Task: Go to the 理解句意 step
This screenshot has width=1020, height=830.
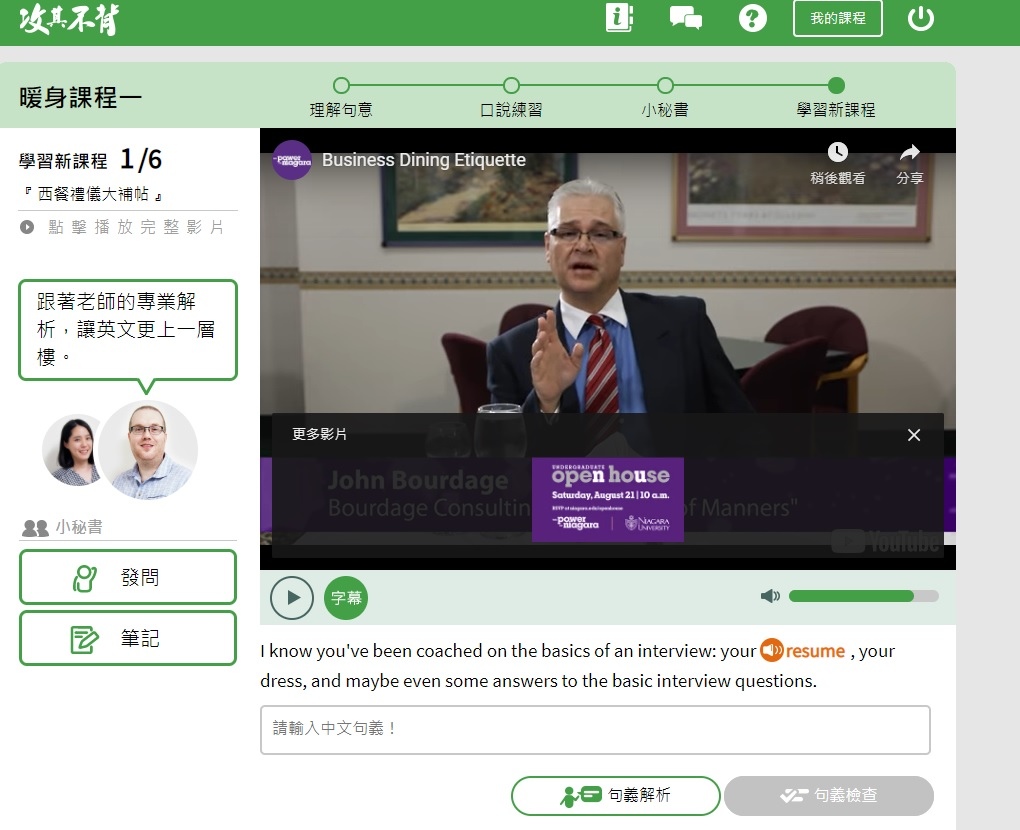Action: [341, 98]
